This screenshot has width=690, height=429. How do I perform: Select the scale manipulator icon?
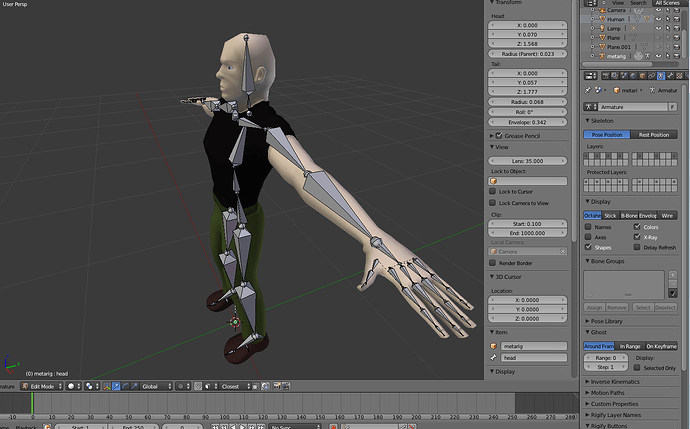[x=134, y=386]
